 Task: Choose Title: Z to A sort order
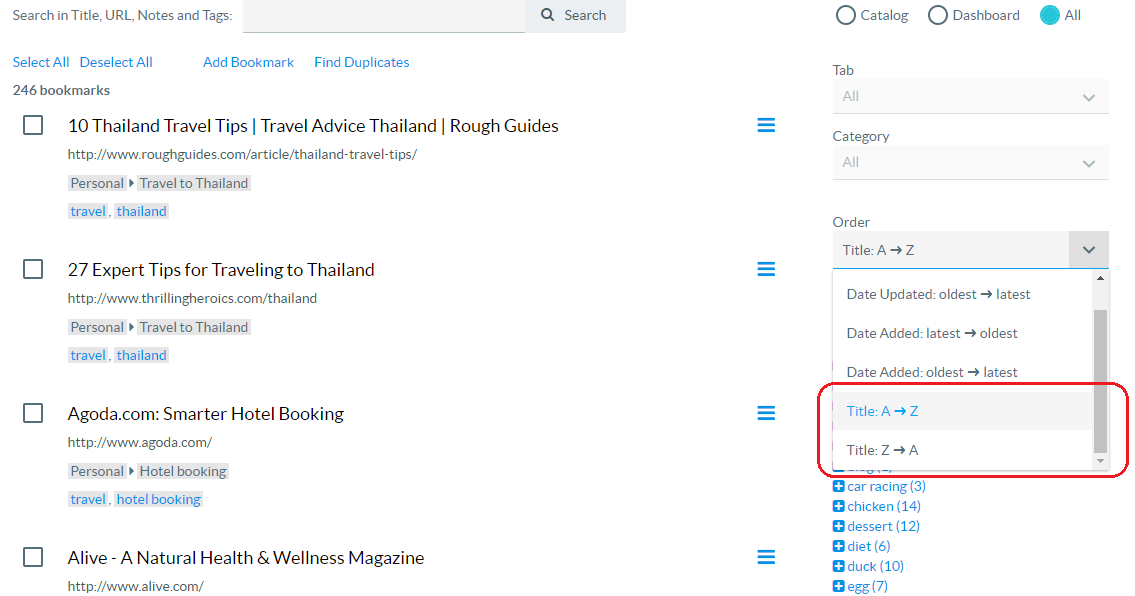pos(883,449)
